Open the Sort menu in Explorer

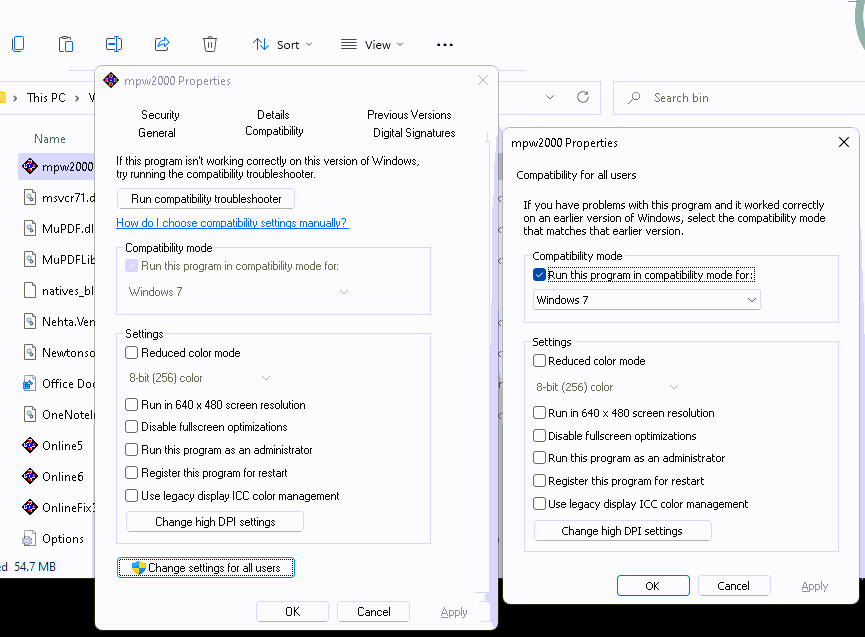(282, 45)
